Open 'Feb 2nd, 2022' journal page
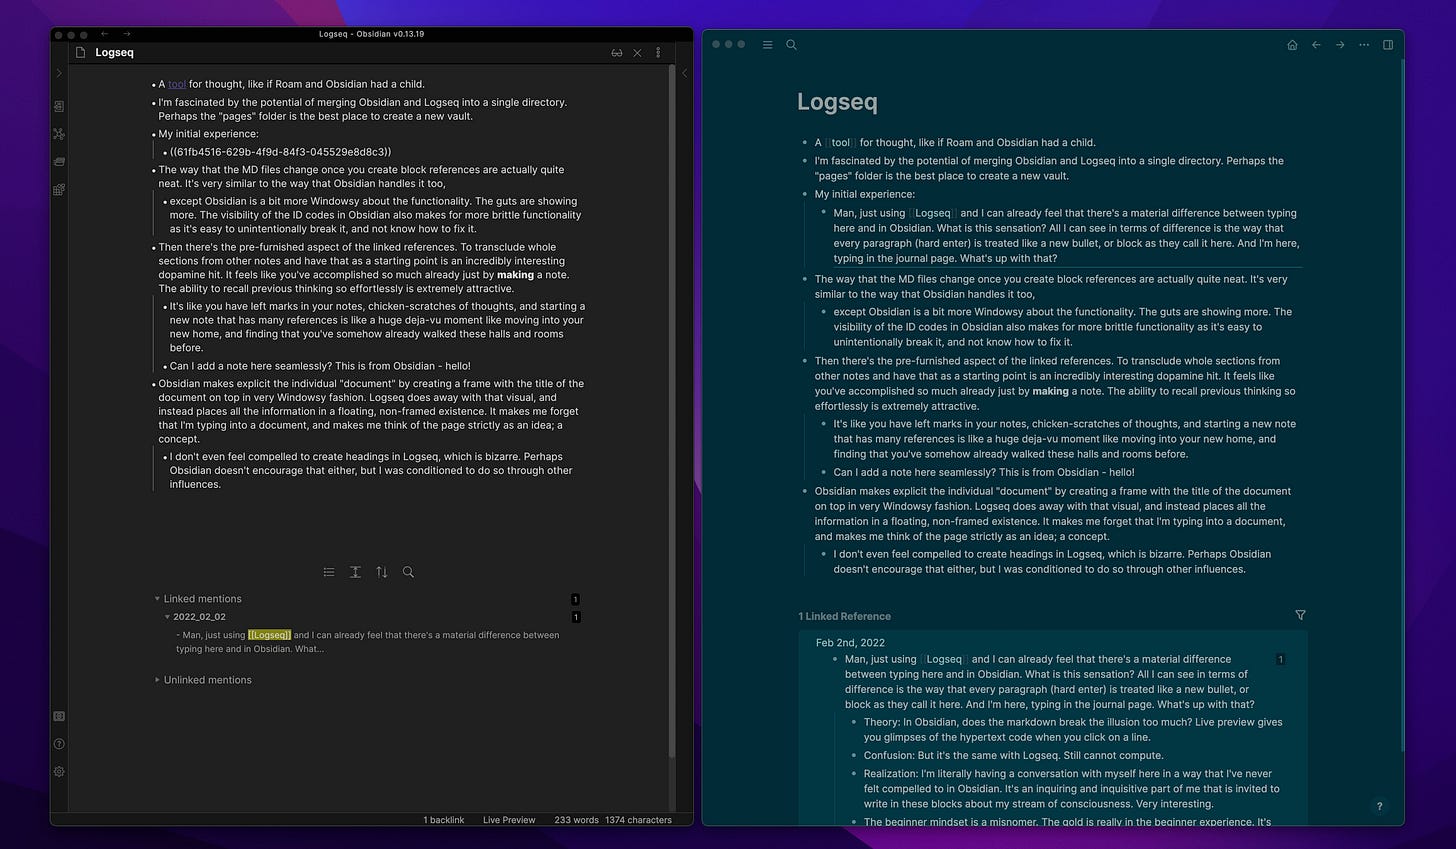Image resolution: width=1456 pixels, height=849 pixels. coord(850,643)
